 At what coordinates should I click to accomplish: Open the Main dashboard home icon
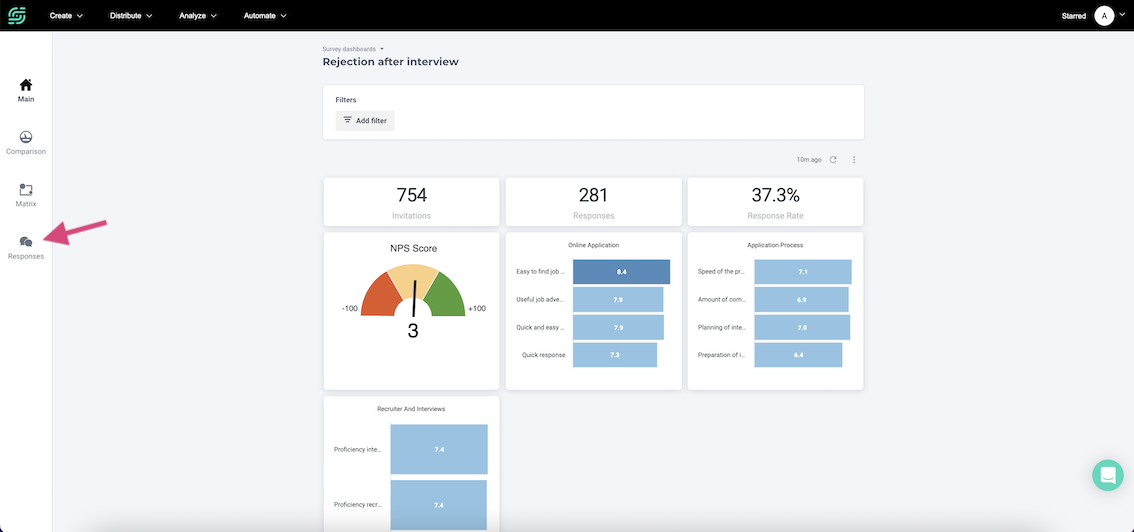26,85
